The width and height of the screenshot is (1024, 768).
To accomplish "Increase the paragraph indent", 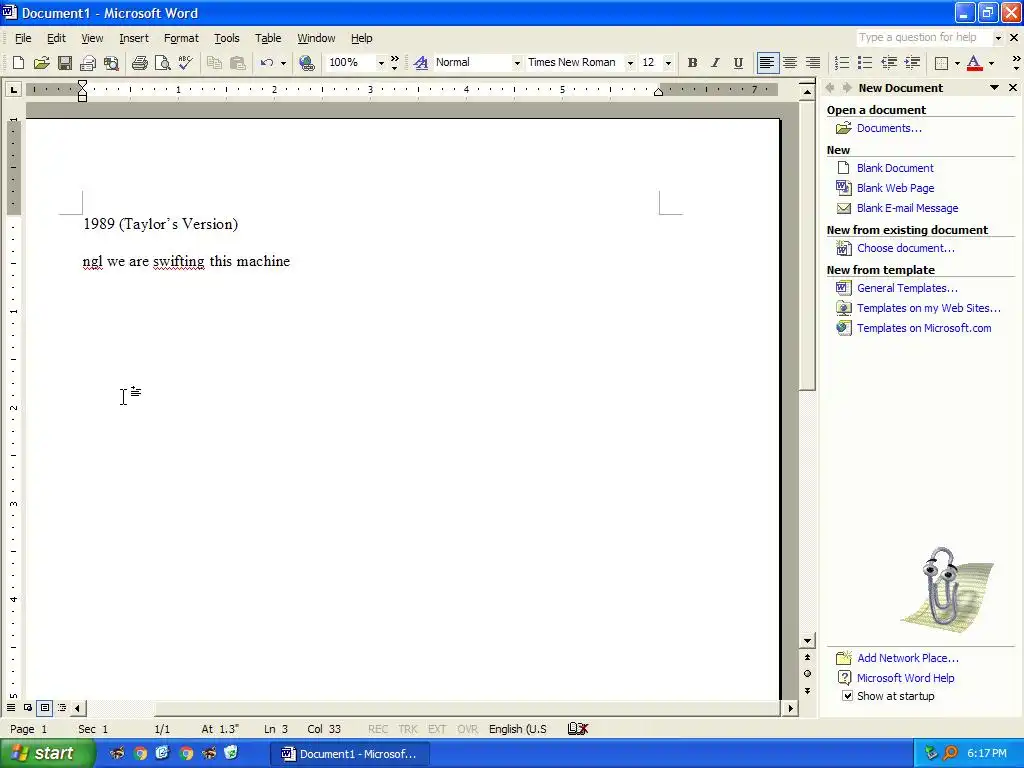I will [x=912, y=63].
